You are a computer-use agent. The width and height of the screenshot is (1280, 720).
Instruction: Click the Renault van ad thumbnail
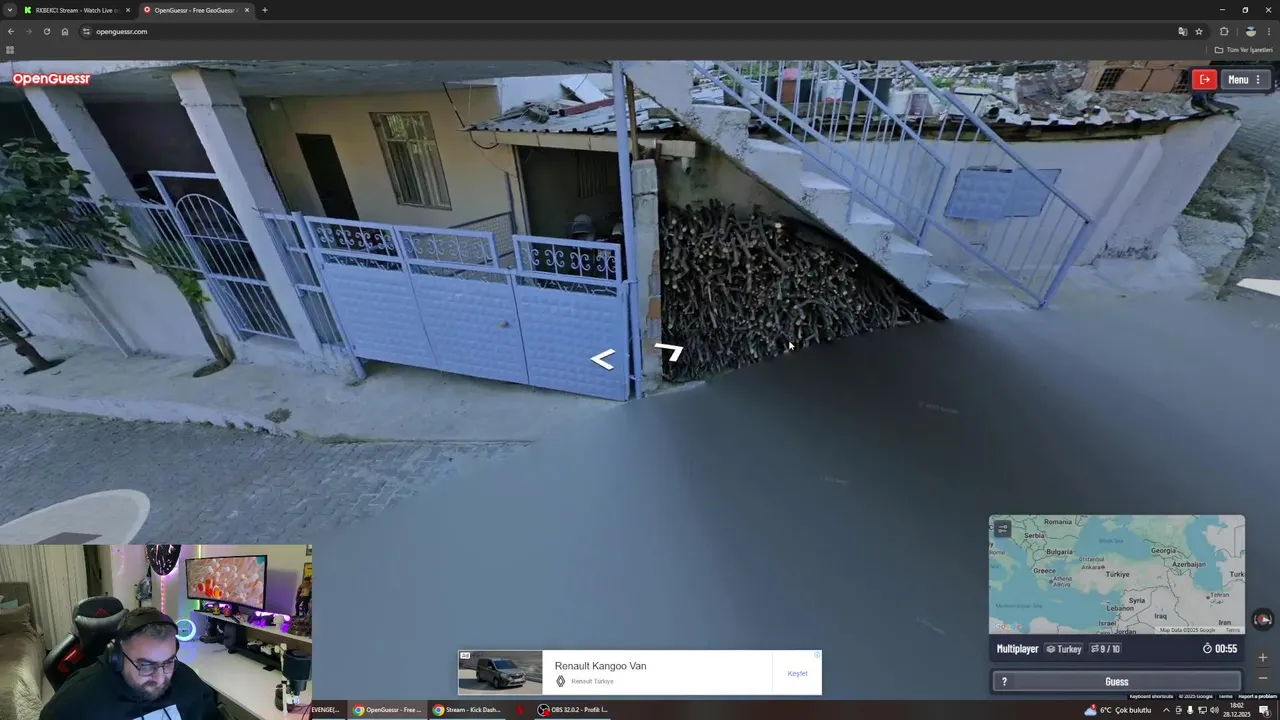pos(500,672)
